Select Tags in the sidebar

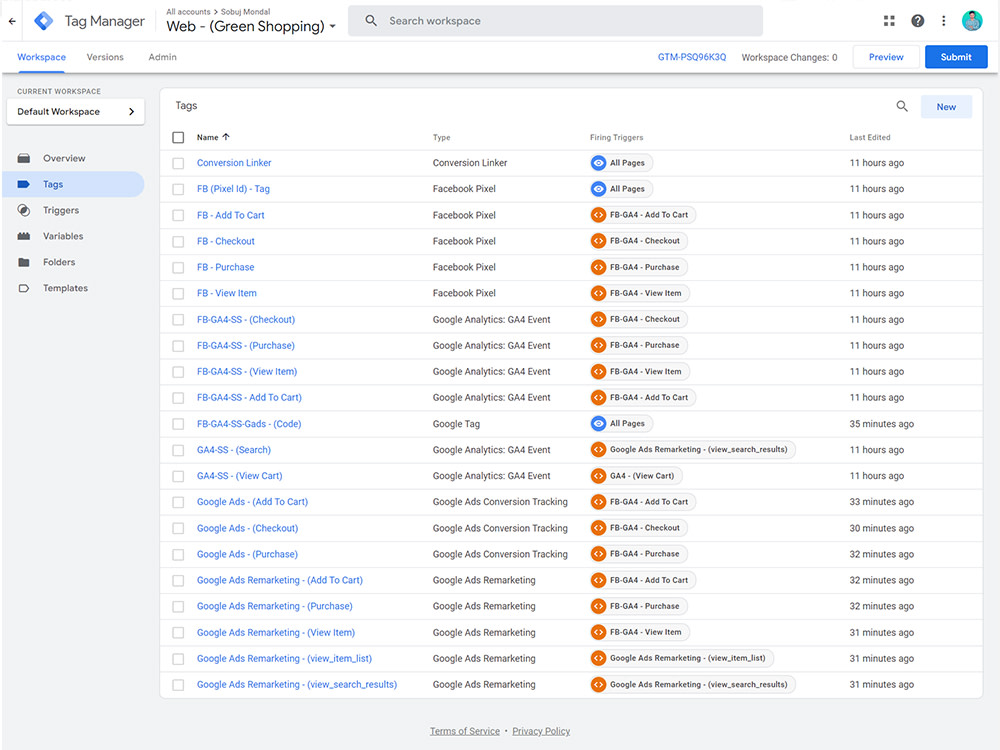73,184
